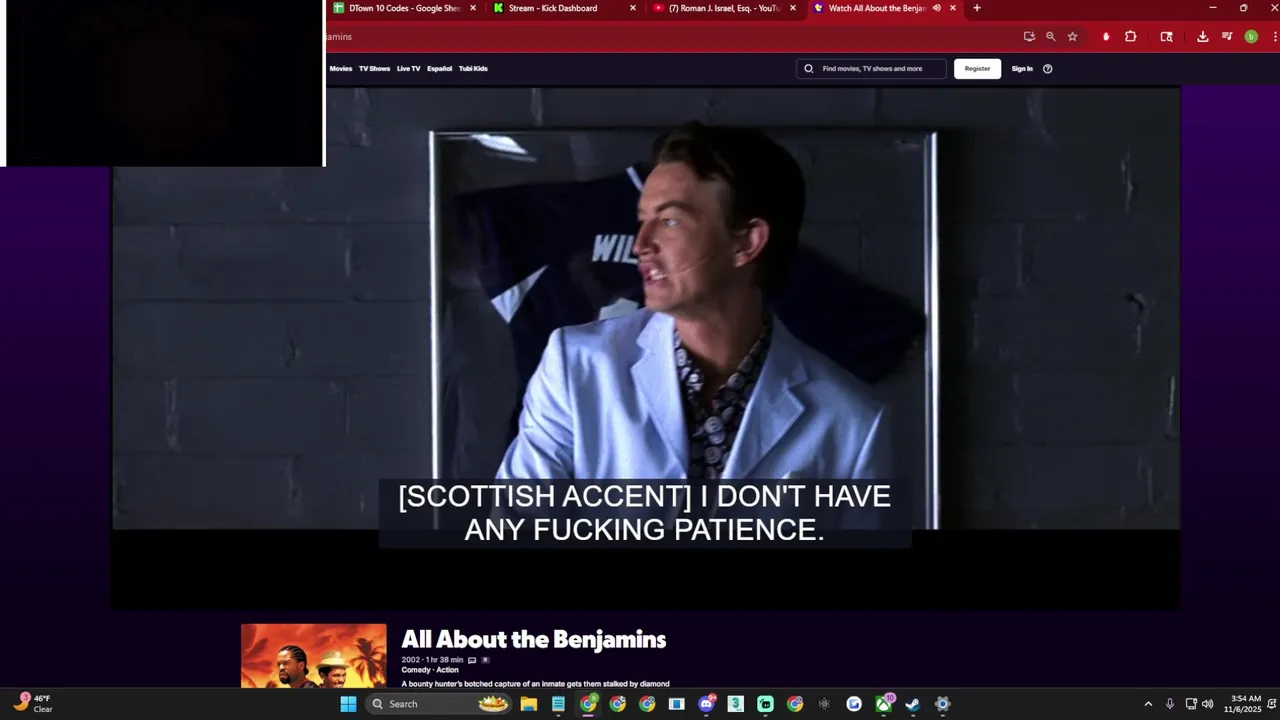This screenshot has width=1280, height=720.
Task: Open the Xbox app in taskbar
Action: pyautogui.click(x=883, y=704)
